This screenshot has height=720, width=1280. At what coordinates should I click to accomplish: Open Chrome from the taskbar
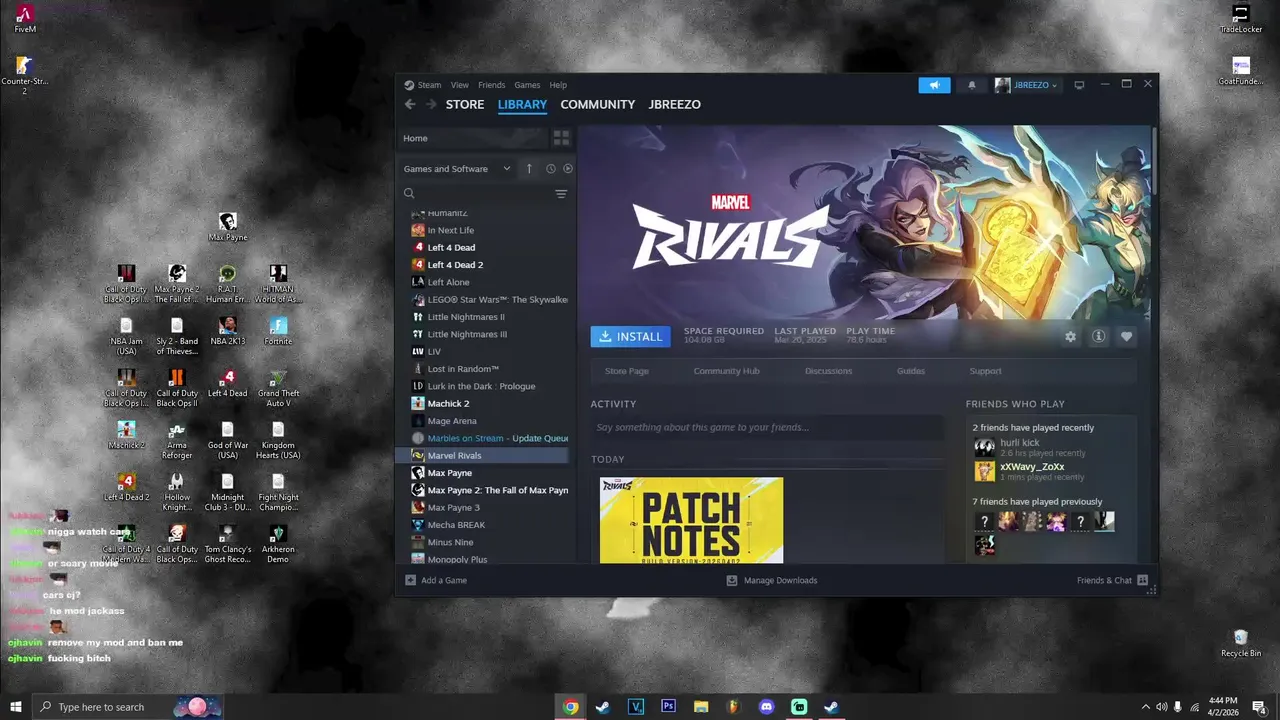pyautogui.click(x=570, y=707)
